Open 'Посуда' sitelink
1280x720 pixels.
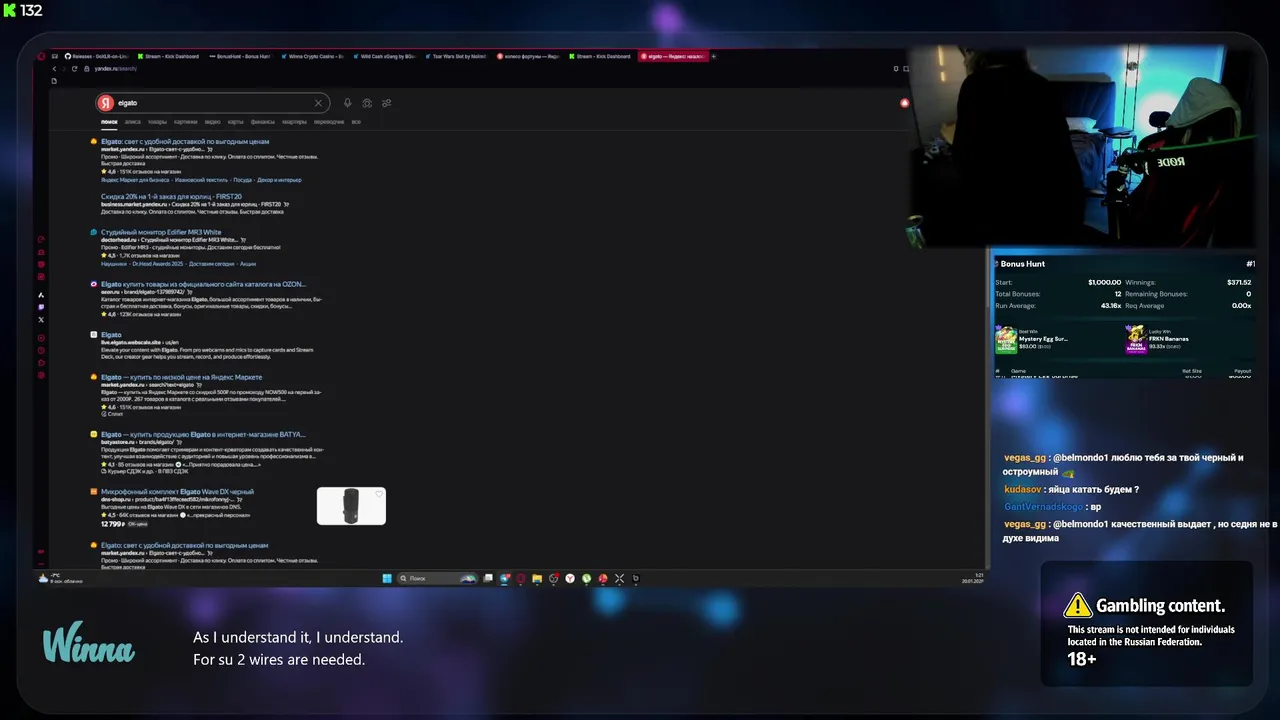pyautogui.click(x=243, y=180)
